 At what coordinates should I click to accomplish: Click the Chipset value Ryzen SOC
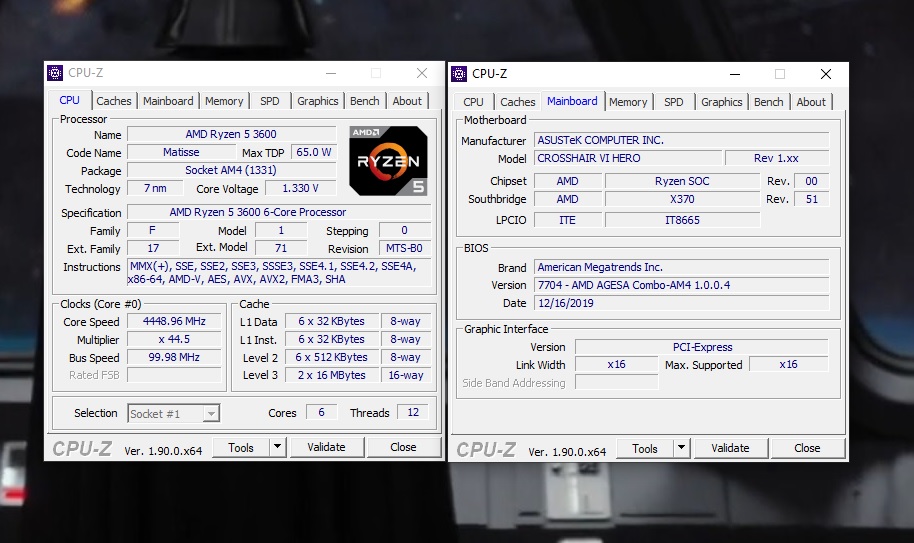tap(682, 181)
